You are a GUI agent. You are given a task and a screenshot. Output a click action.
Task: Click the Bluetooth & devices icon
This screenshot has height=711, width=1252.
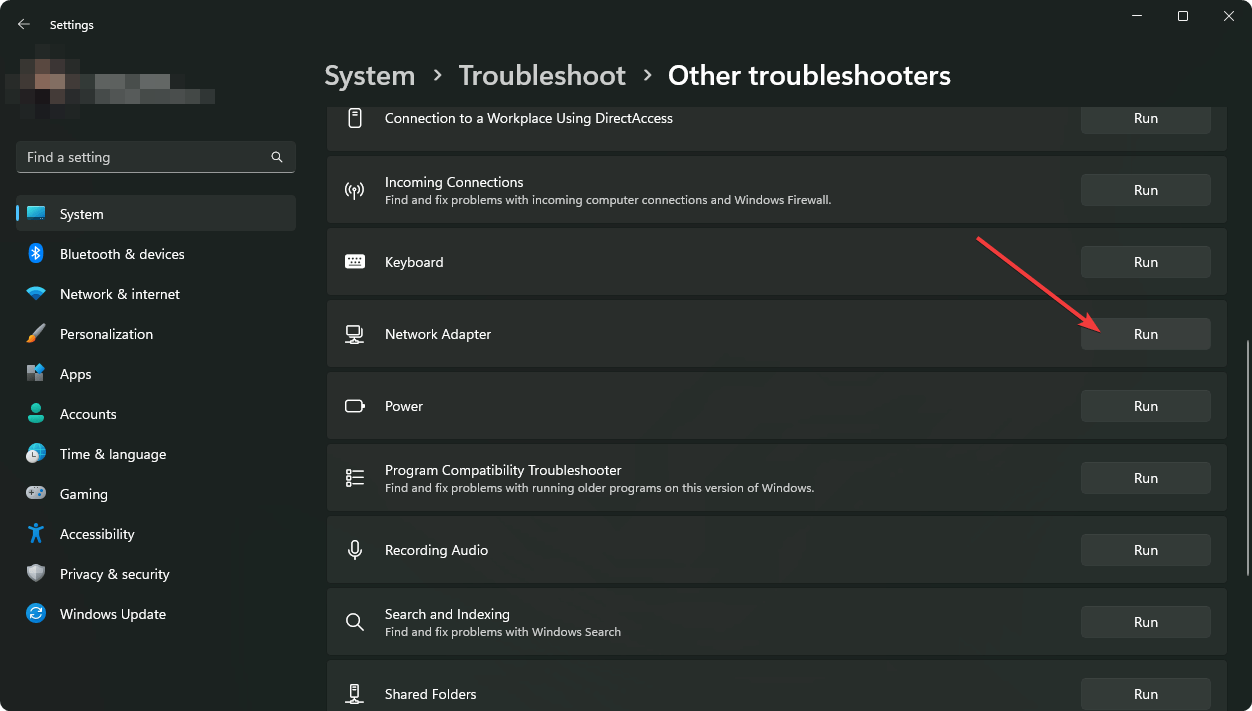pos(36,254)
